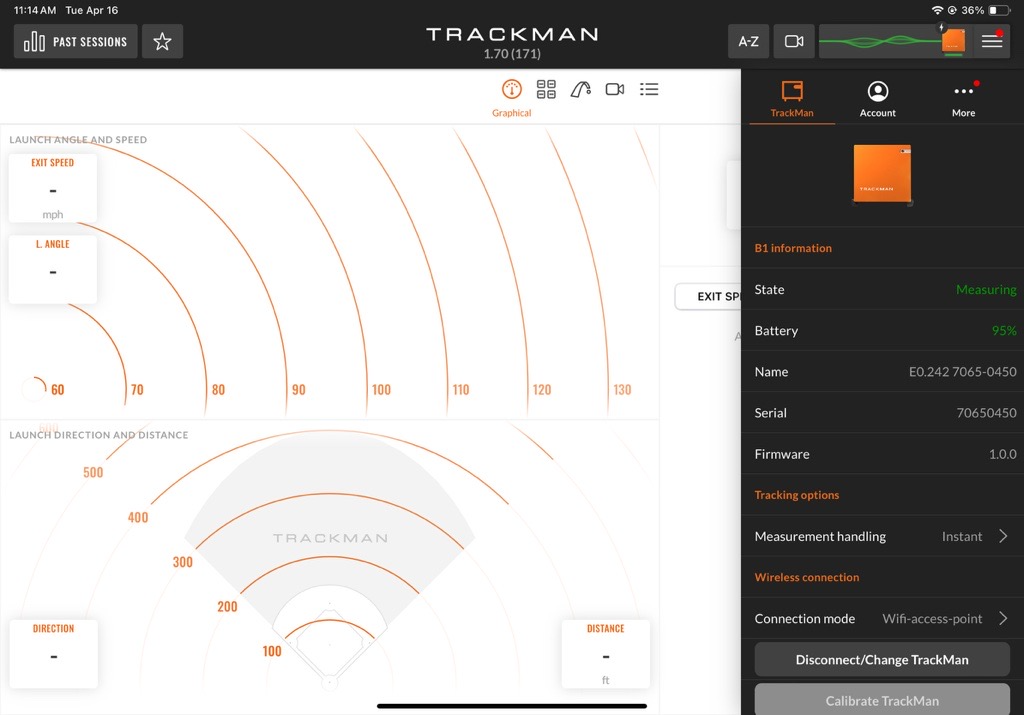Open the video view in the session toolbar
The image size is (1024, 715).
pos(614,89)
